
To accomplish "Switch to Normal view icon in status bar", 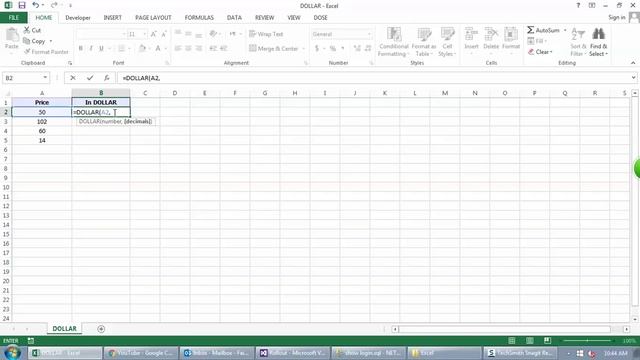I will pyautogui.click(x=511, y=340).
